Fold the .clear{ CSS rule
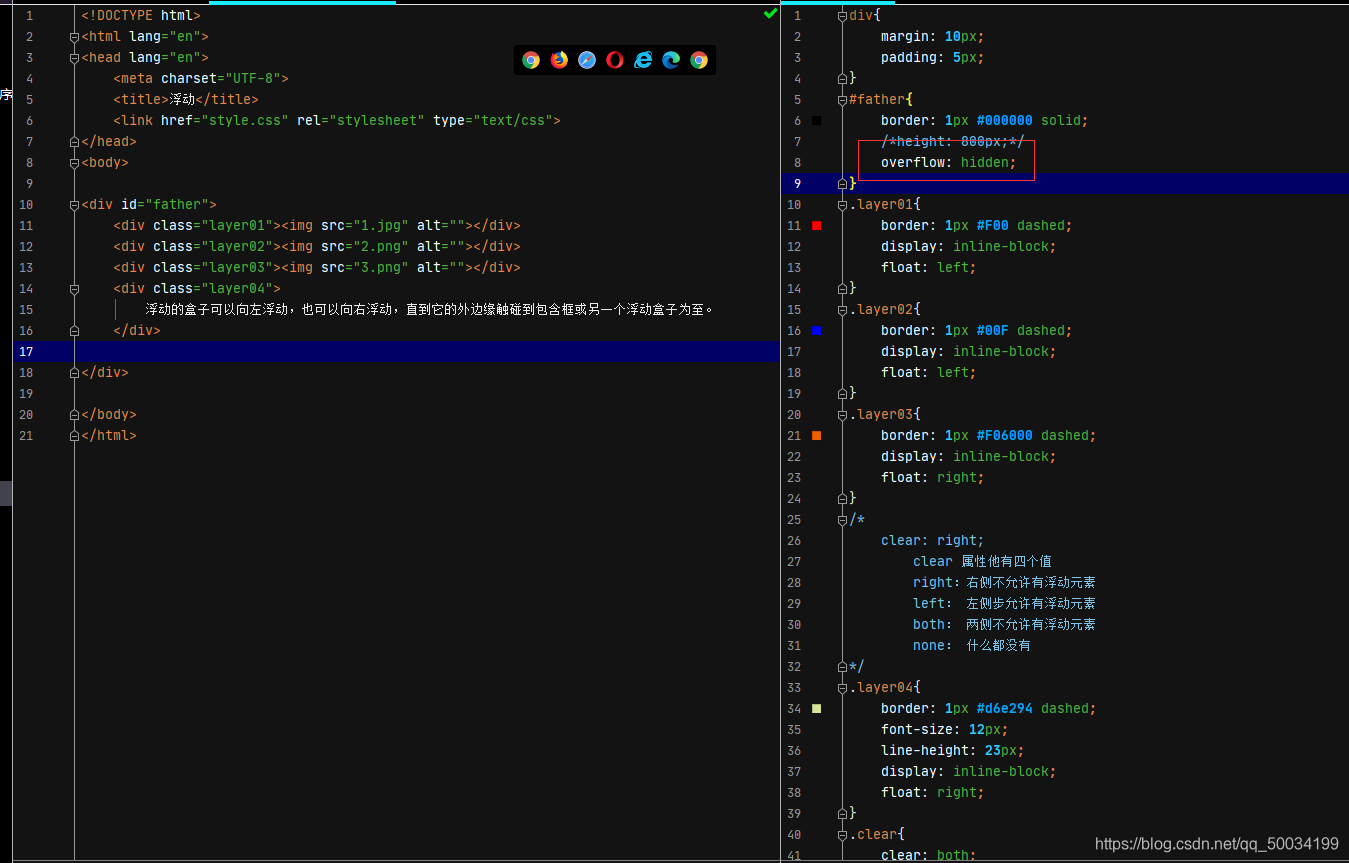This screenshot has height=863, width=1349. click(x=842, y=835)
